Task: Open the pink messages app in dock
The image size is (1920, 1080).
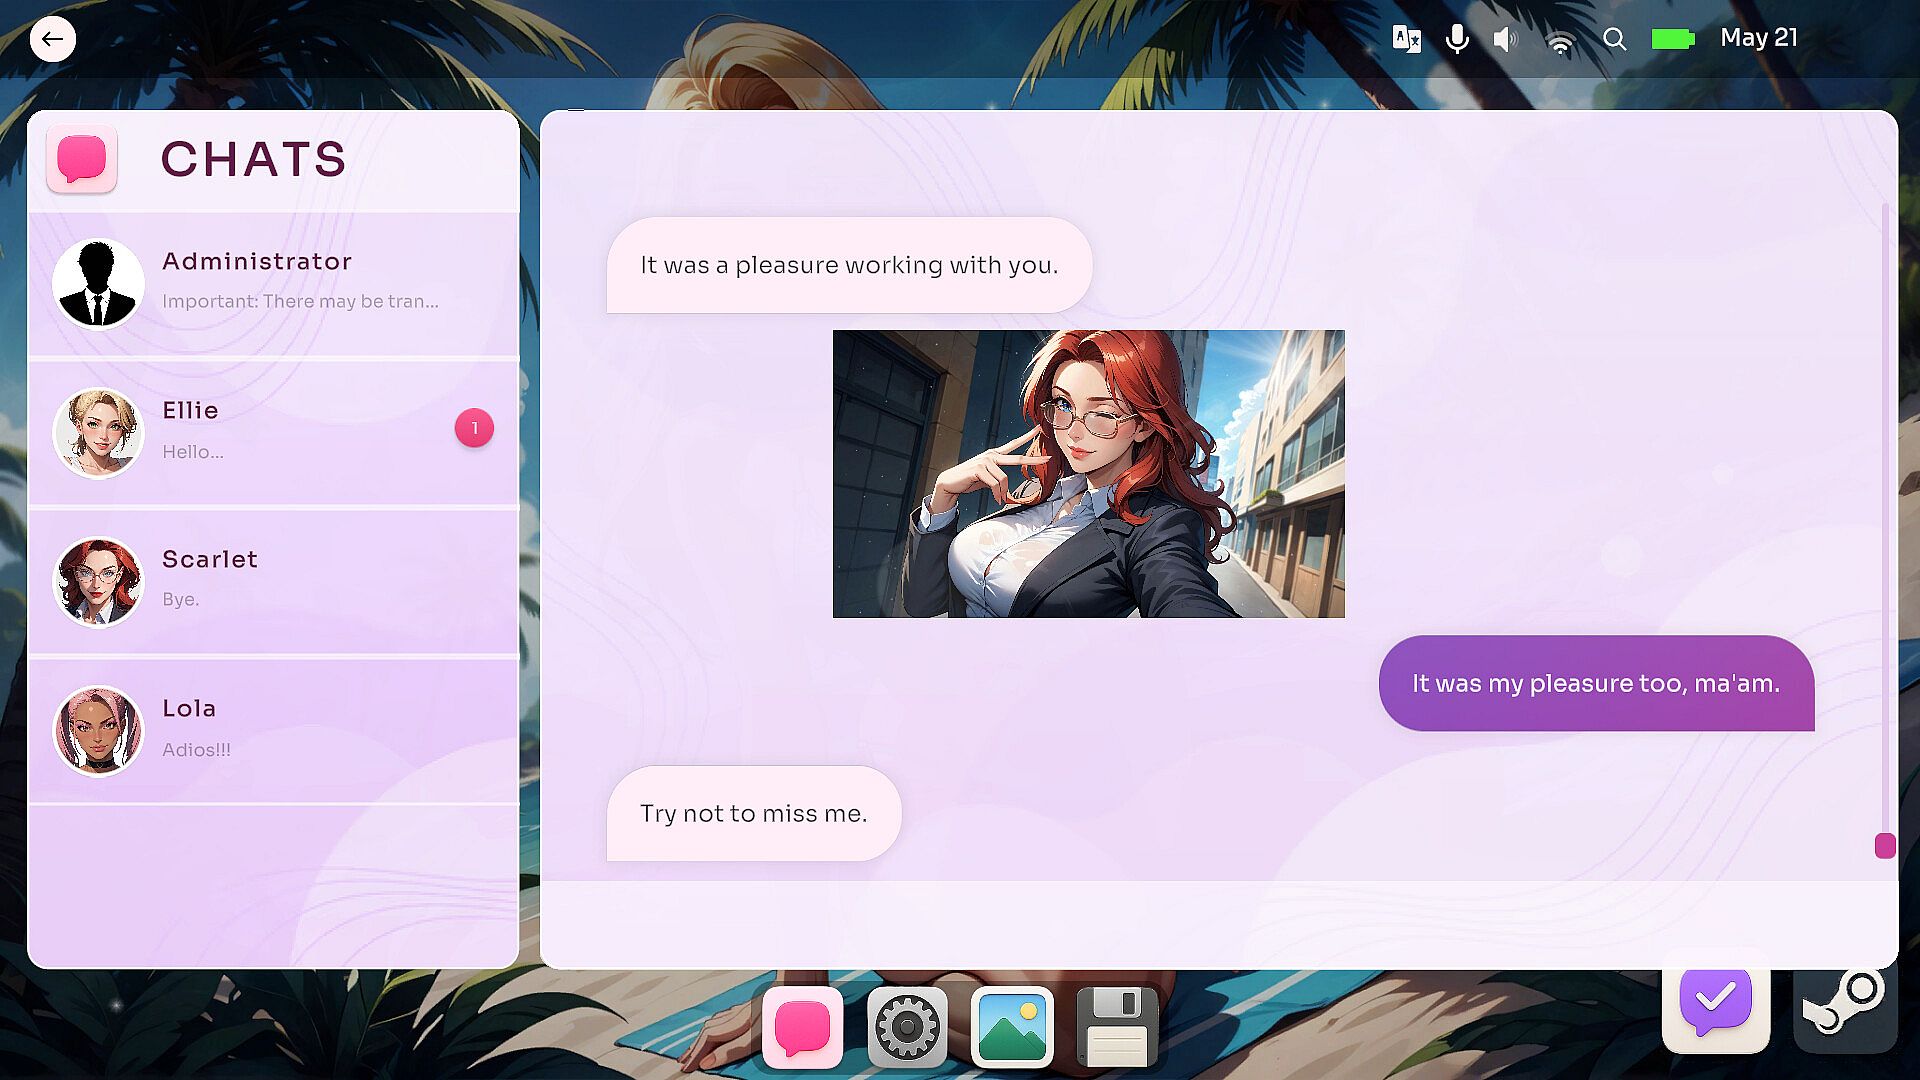Action: pos(802,1027)
